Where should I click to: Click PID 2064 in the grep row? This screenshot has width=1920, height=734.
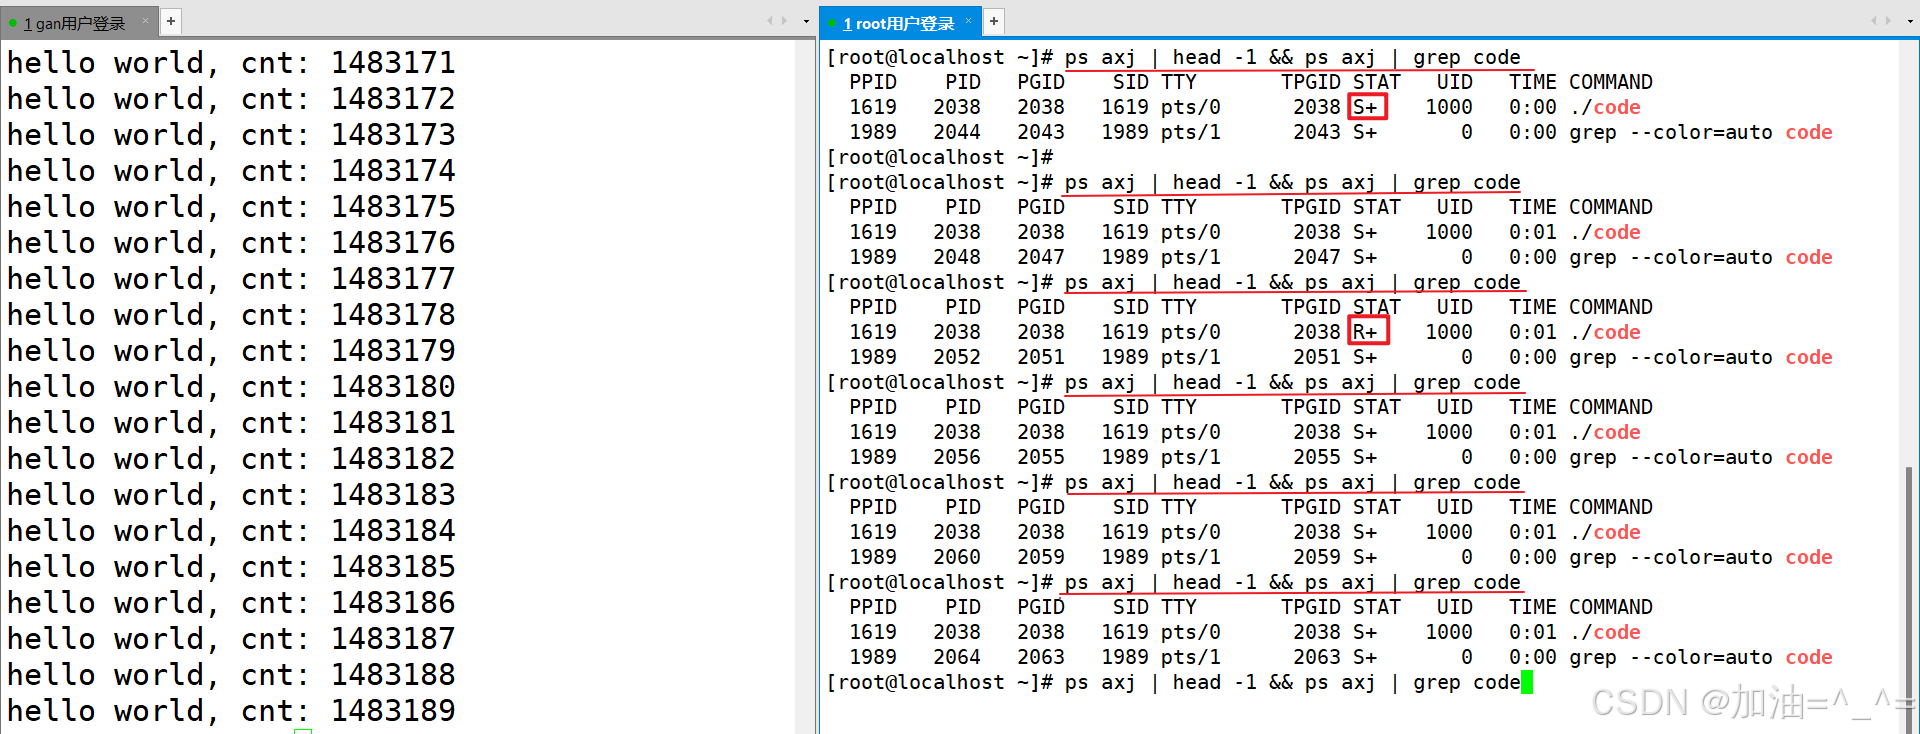(957, 657)
